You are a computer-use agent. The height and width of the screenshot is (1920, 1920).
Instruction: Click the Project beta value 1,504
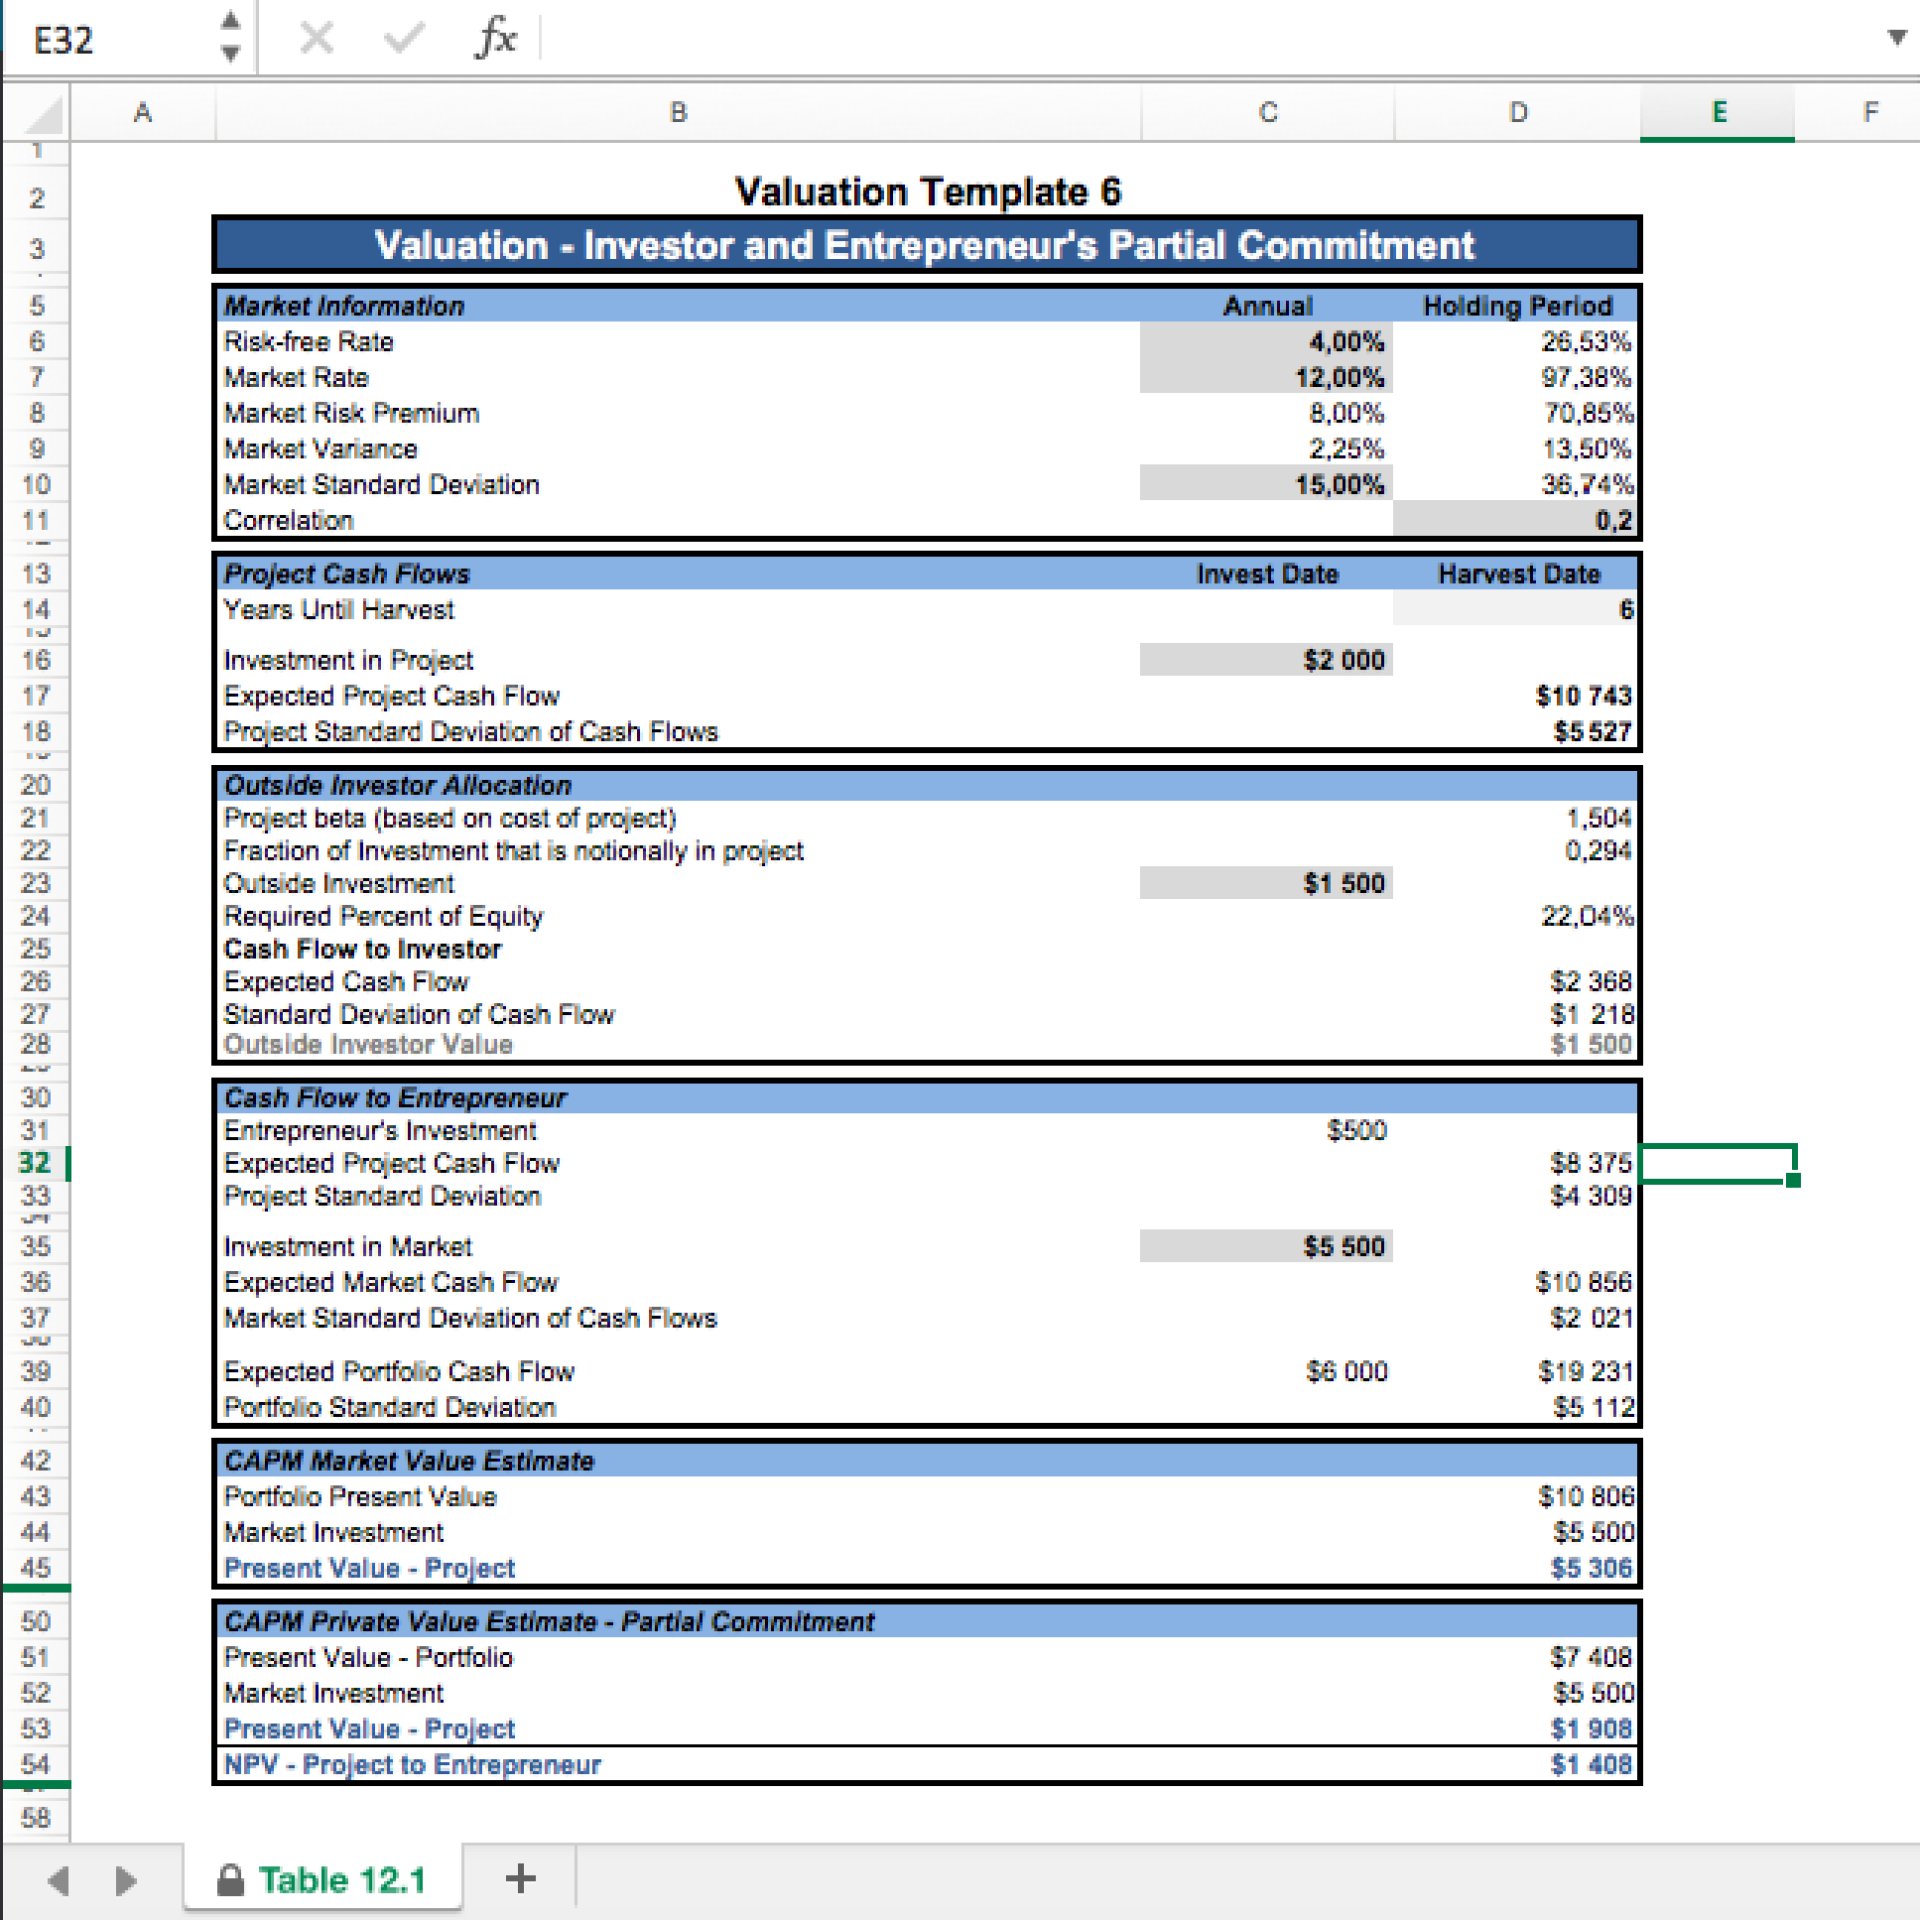pyautogui.click(x=1598, y=818)
